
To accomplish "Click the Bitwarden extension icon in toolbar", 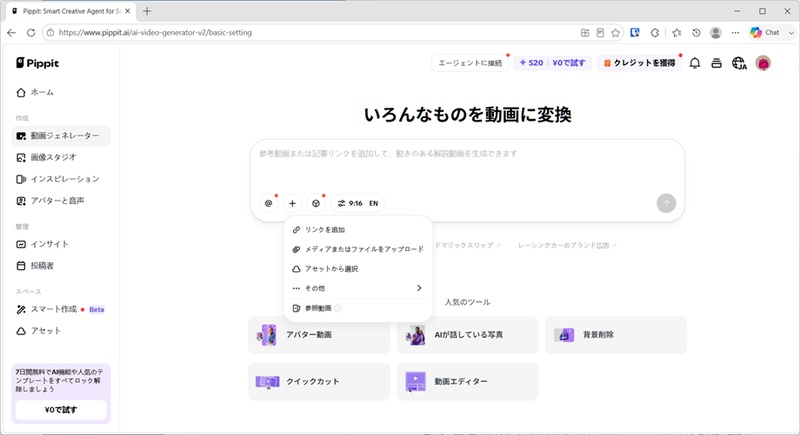I will (x=635, y=33).
